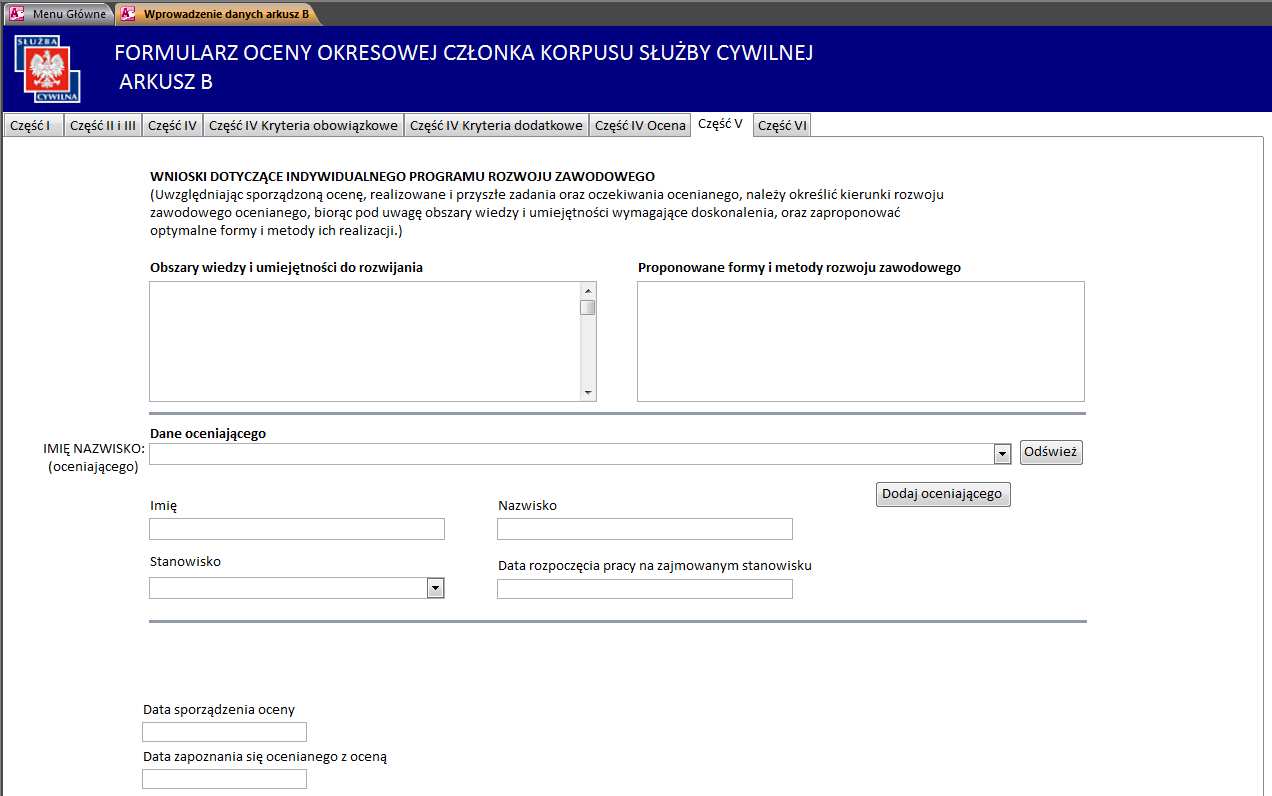
Task: Click the Służba Cywilna eagle logo
Action: tap(47, 69)
